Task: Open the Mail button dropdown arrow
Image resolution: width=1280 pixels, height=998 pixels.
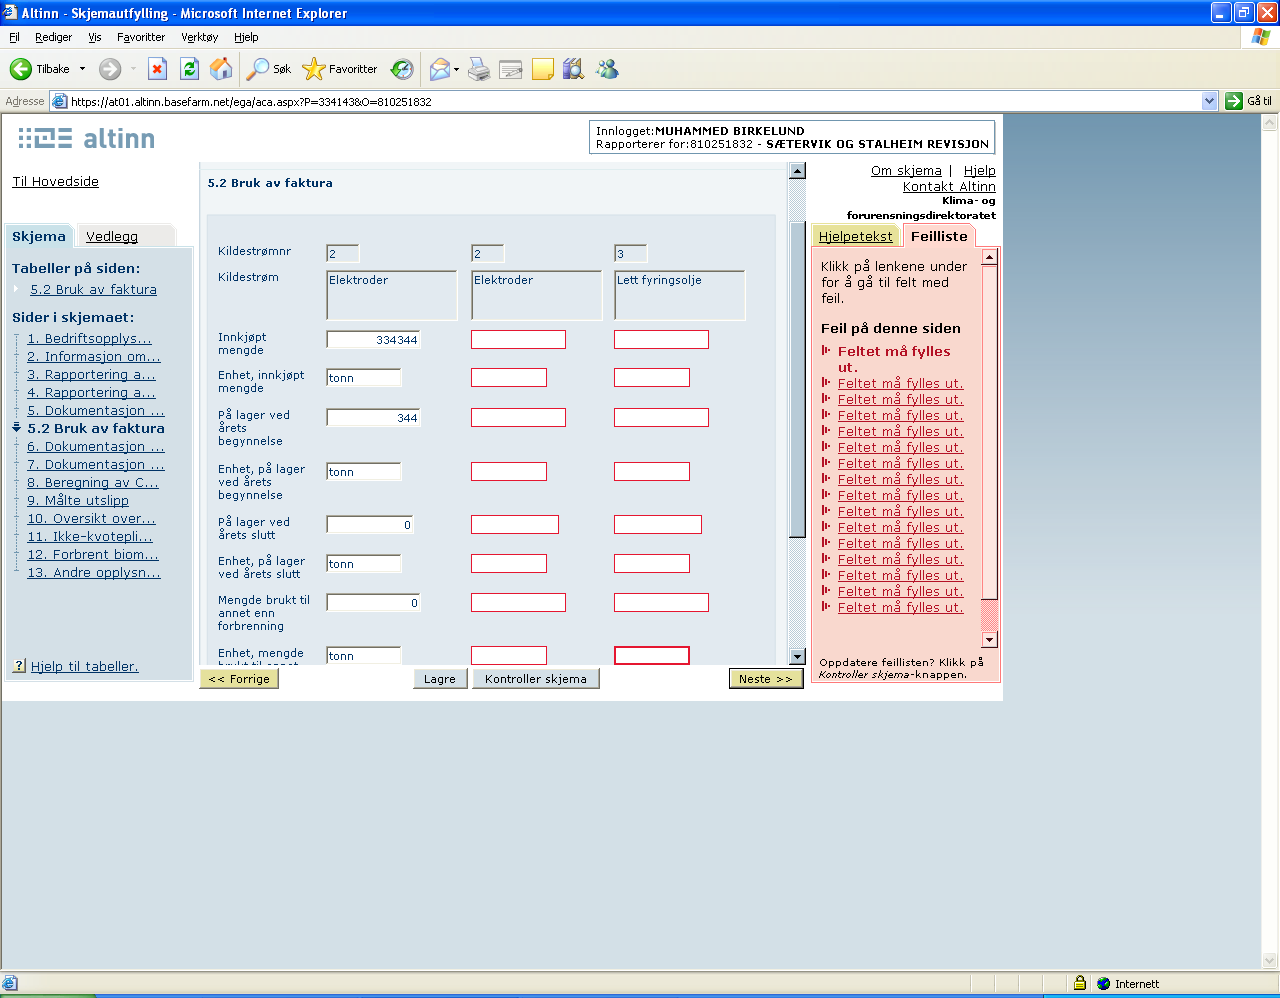Action: click(456, 69)
